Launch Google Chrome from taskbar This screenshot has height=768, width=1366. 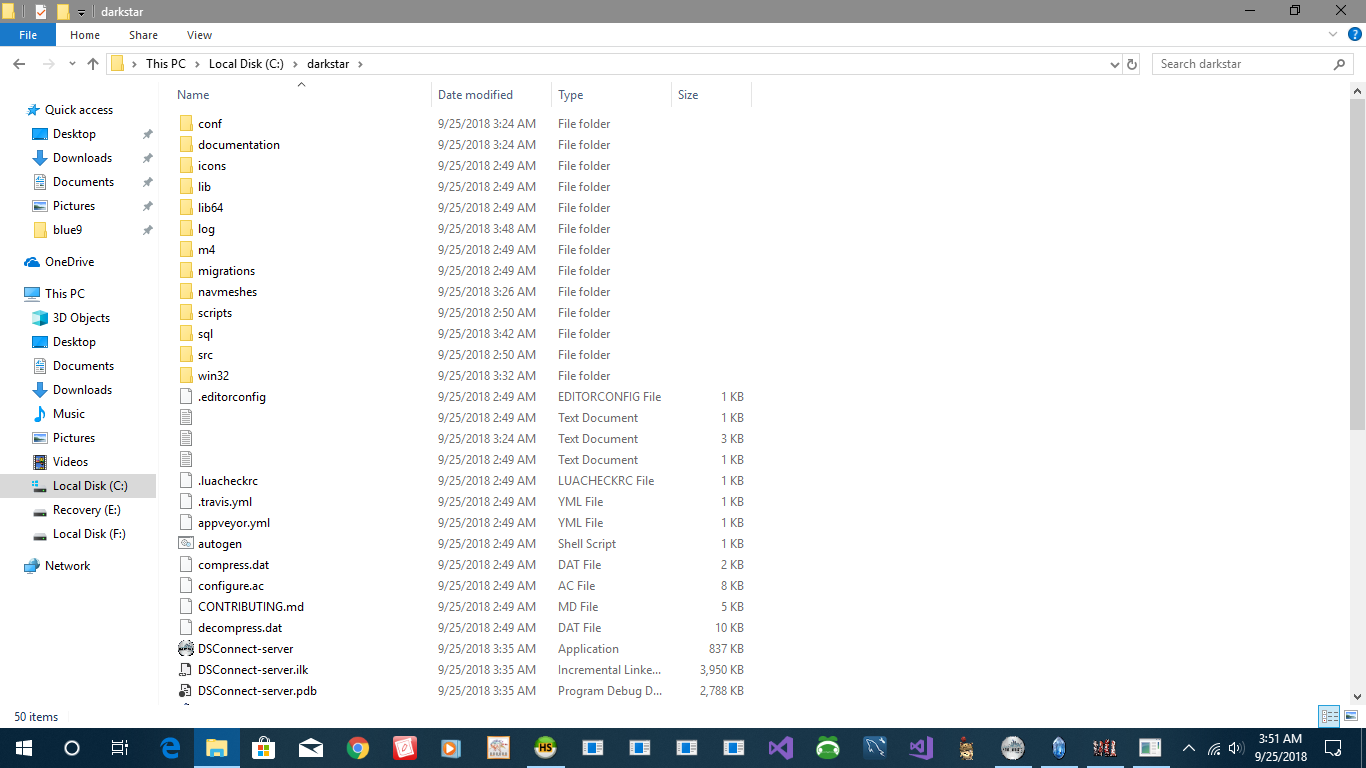click(358, 748)
